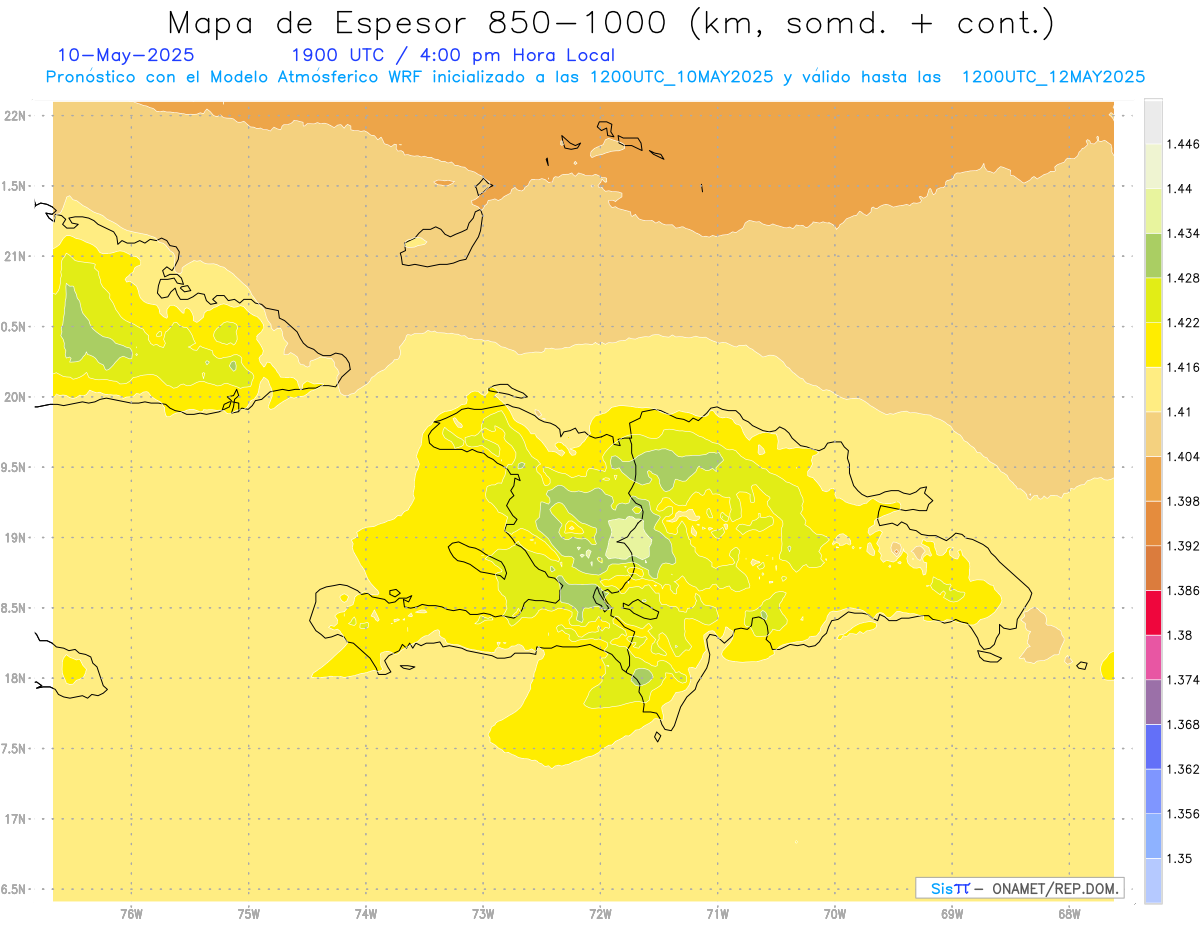Click the legend value '1.35'
Viewport: 1200px width, 927px height.
pos(1181,858)
